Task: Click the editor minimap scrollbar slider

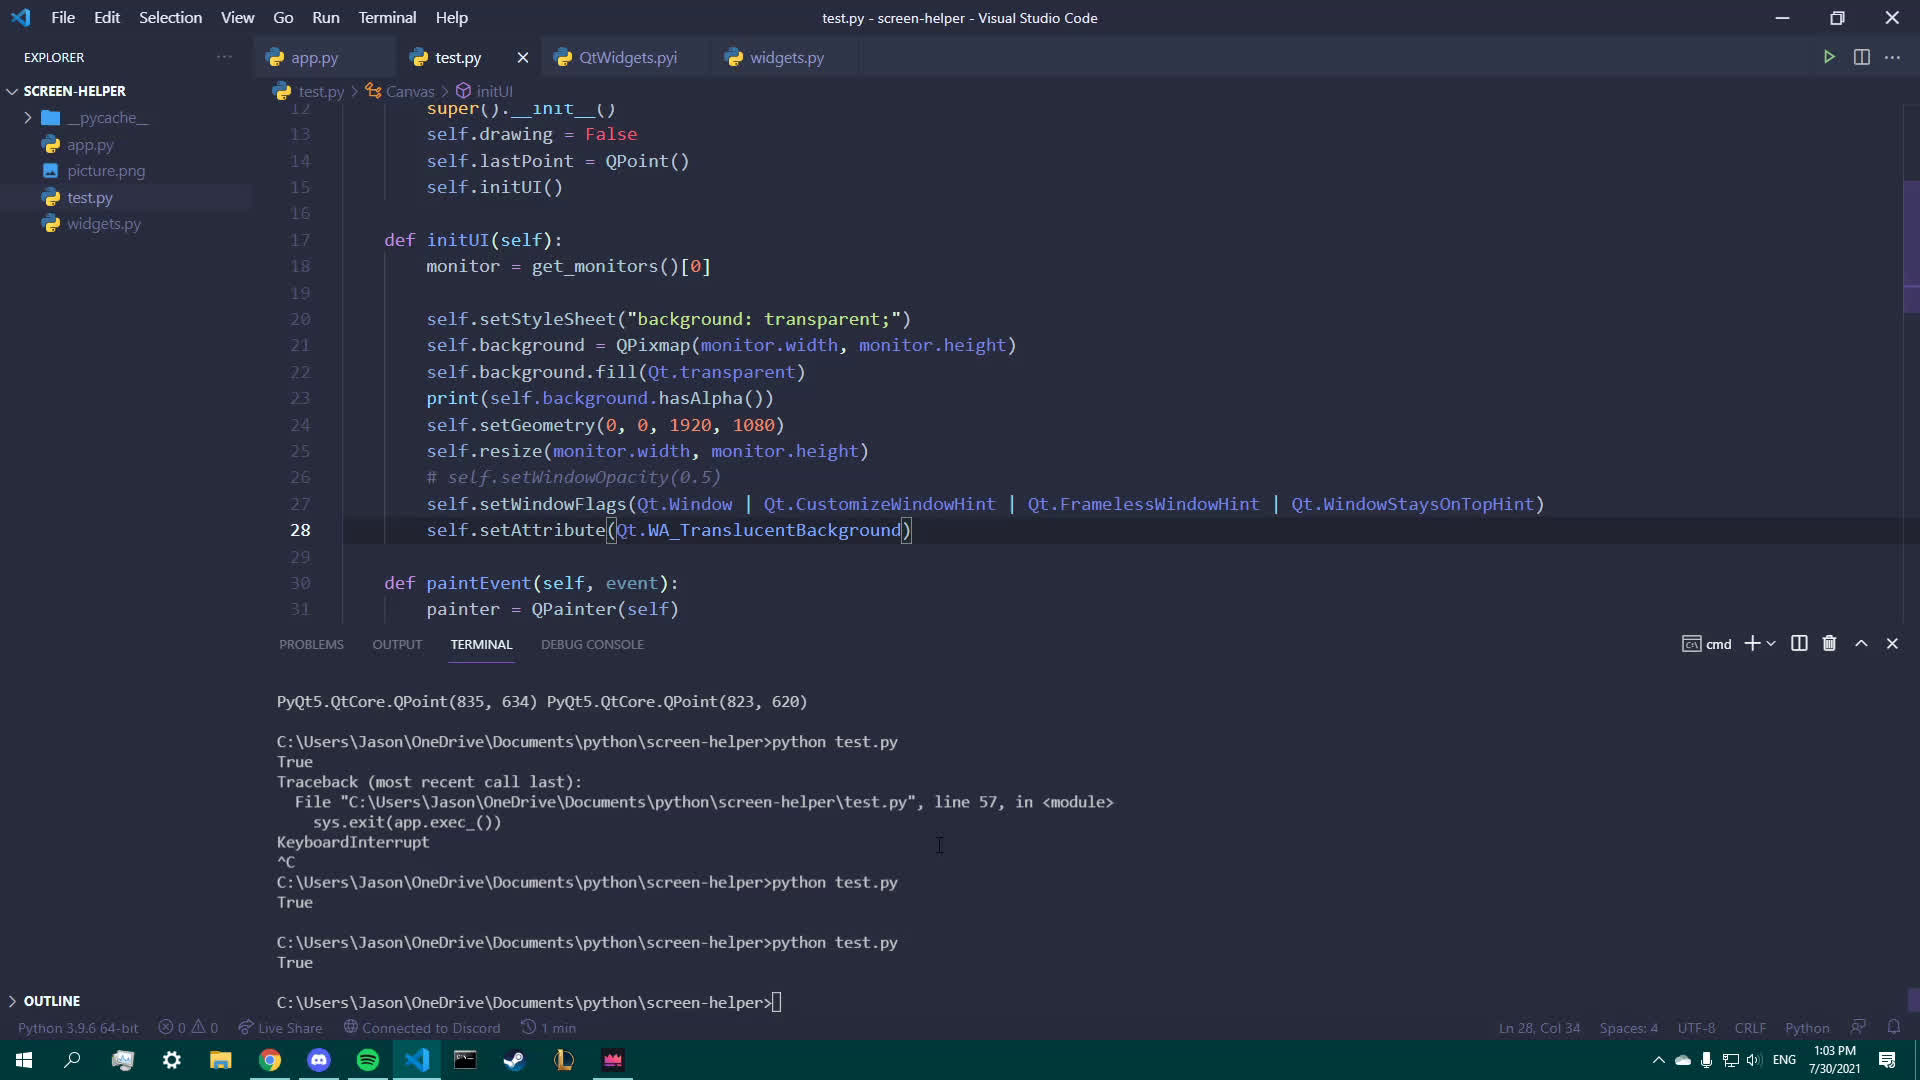Action: coord(1911,245)
